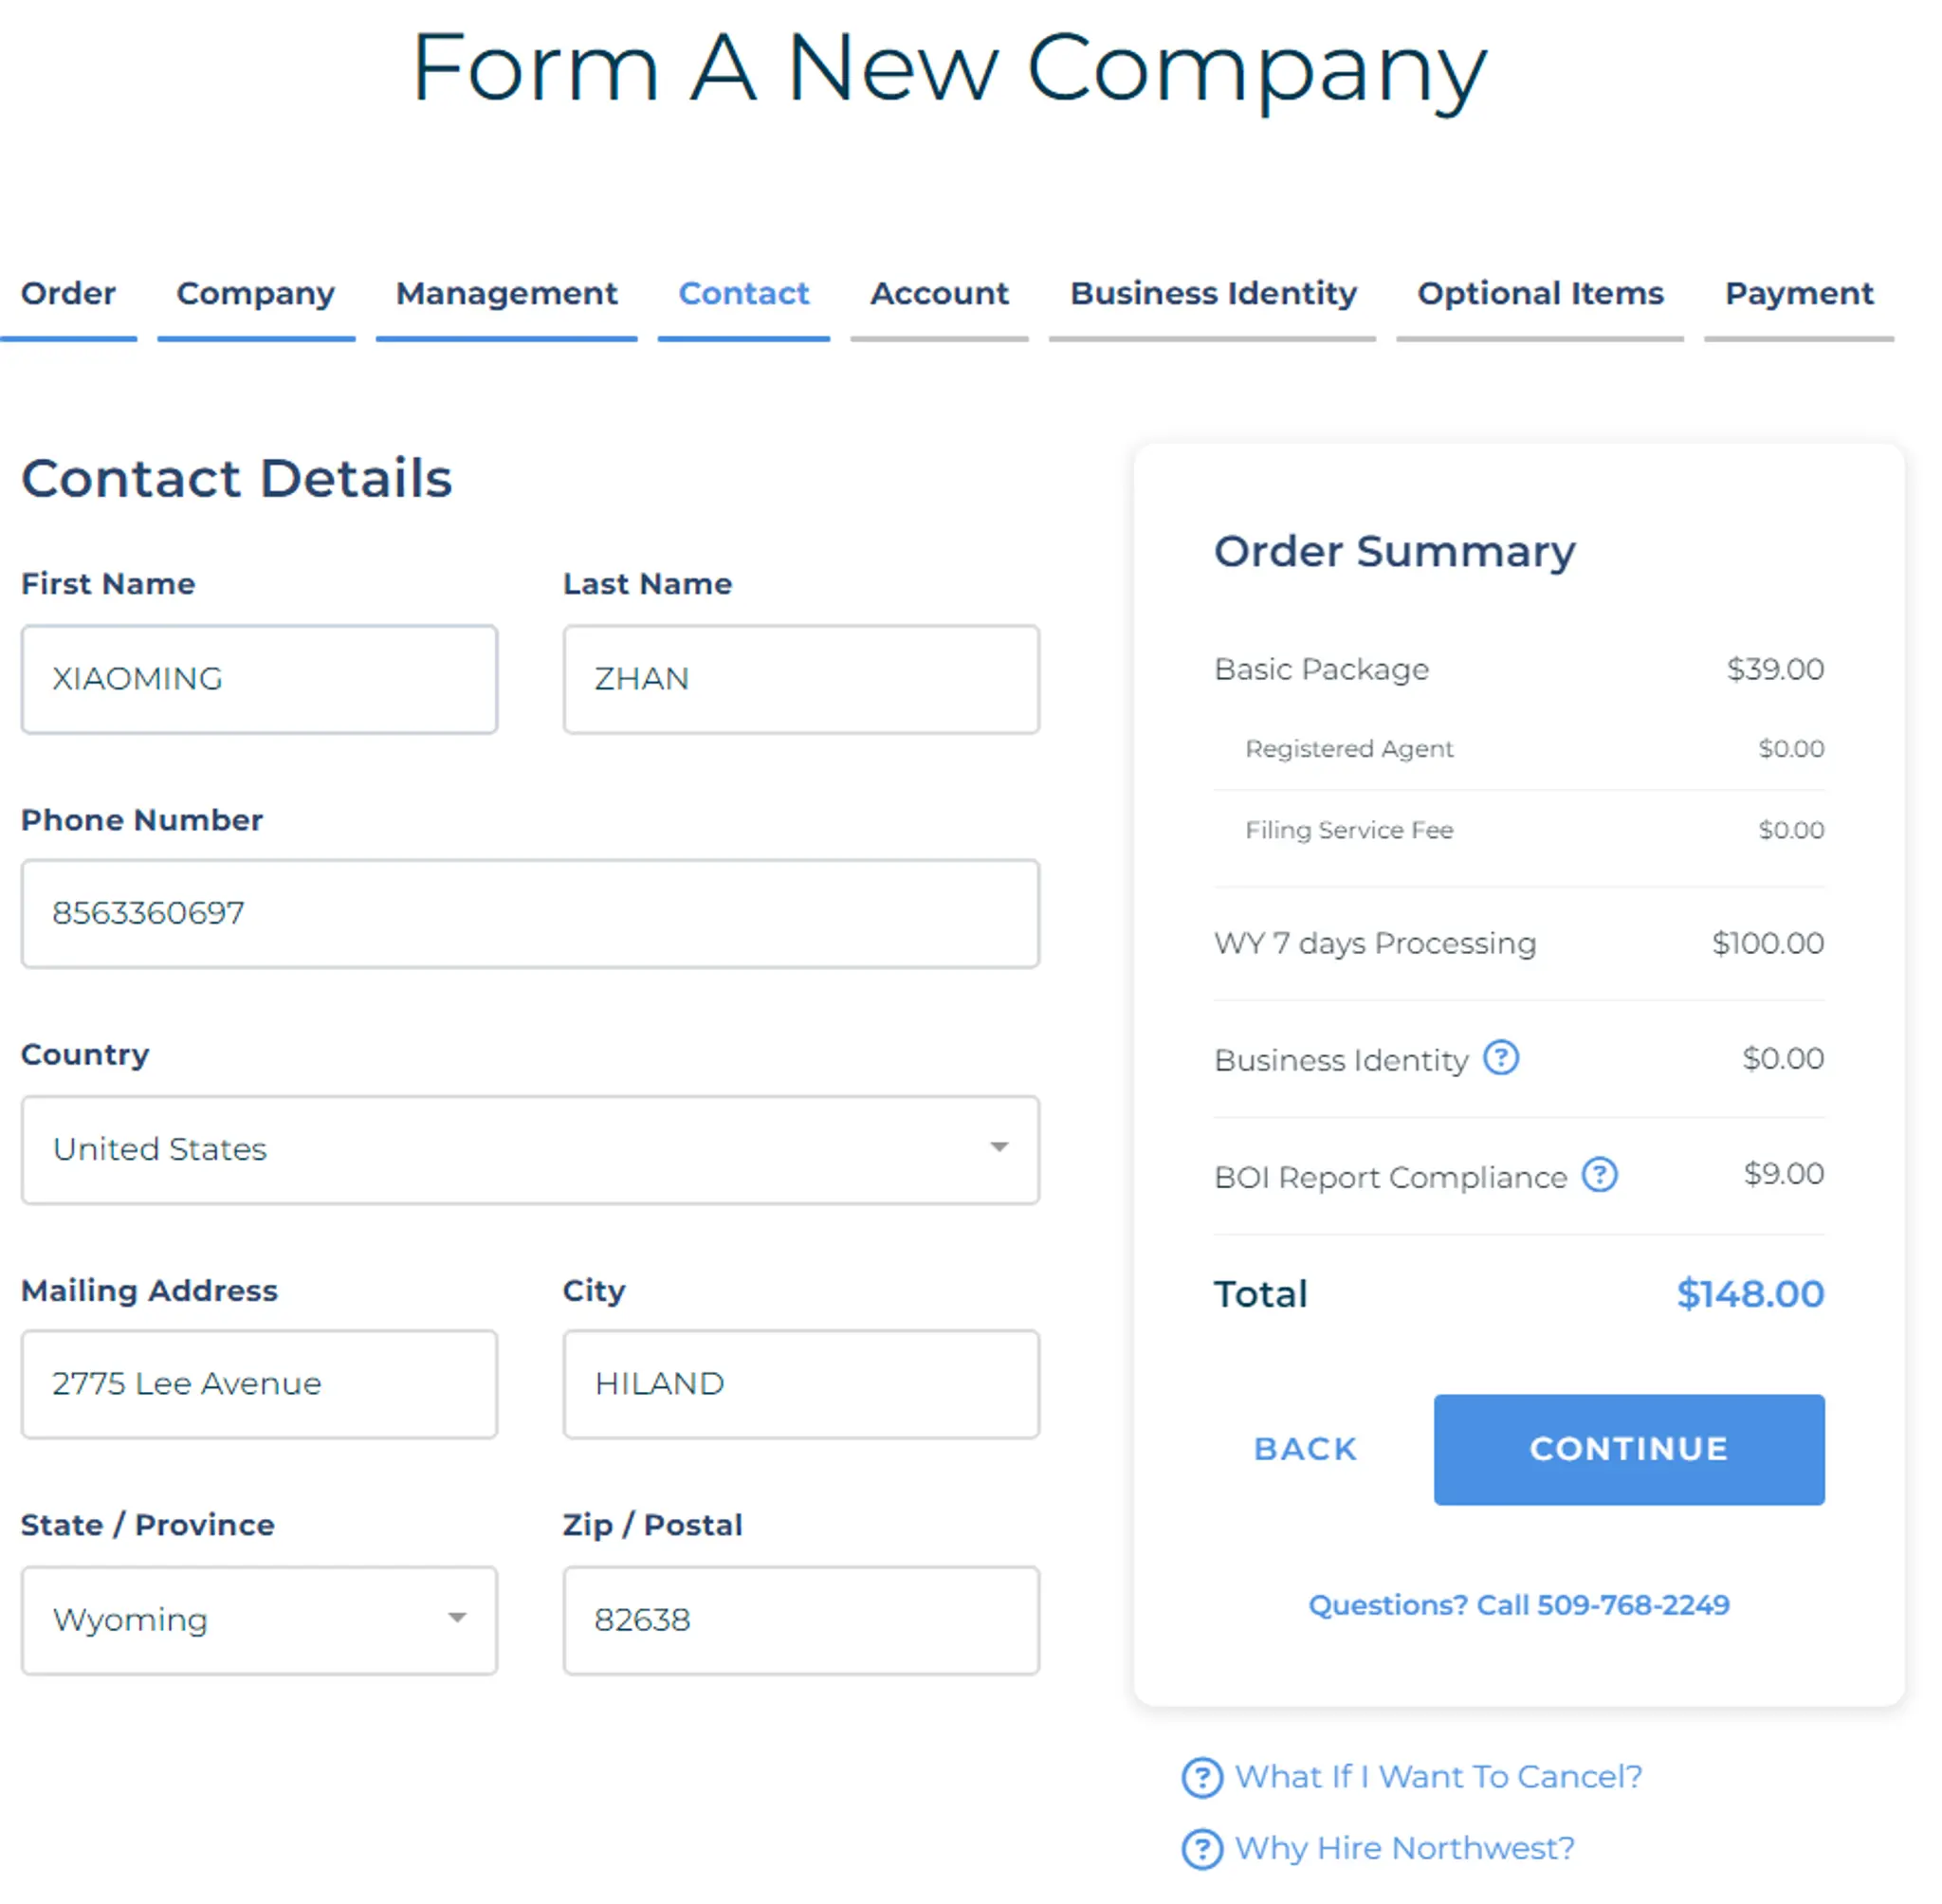
Task: Click the Business Identity help icon
Action: point(1500,1058)
